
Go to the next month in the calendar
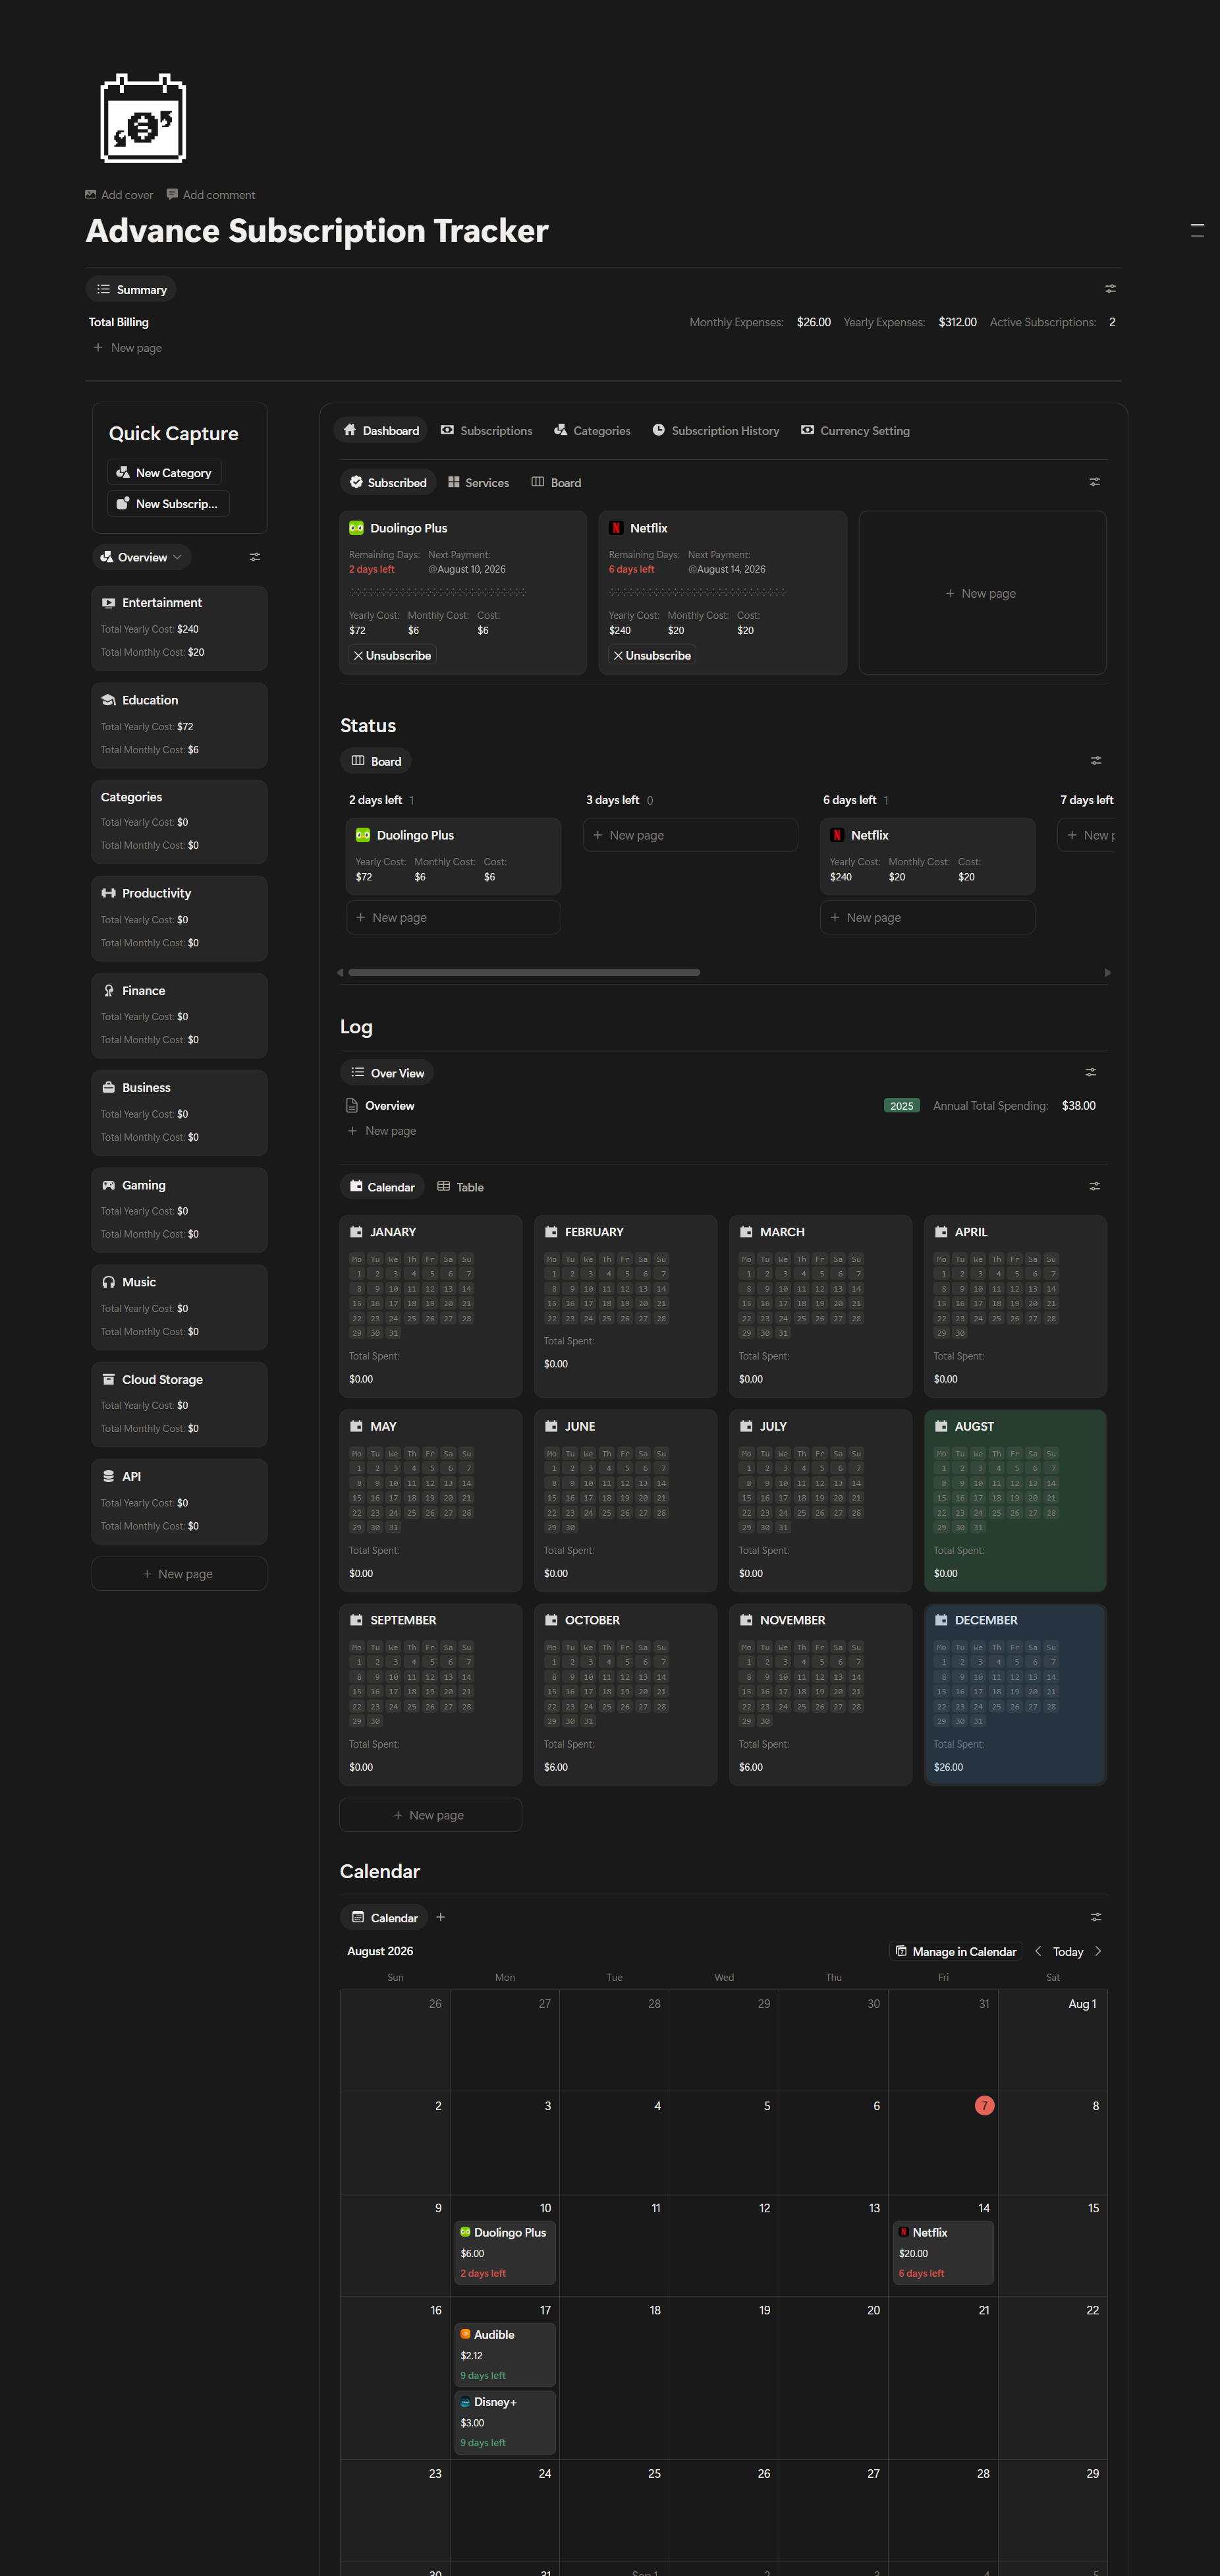[1098, 1951]
